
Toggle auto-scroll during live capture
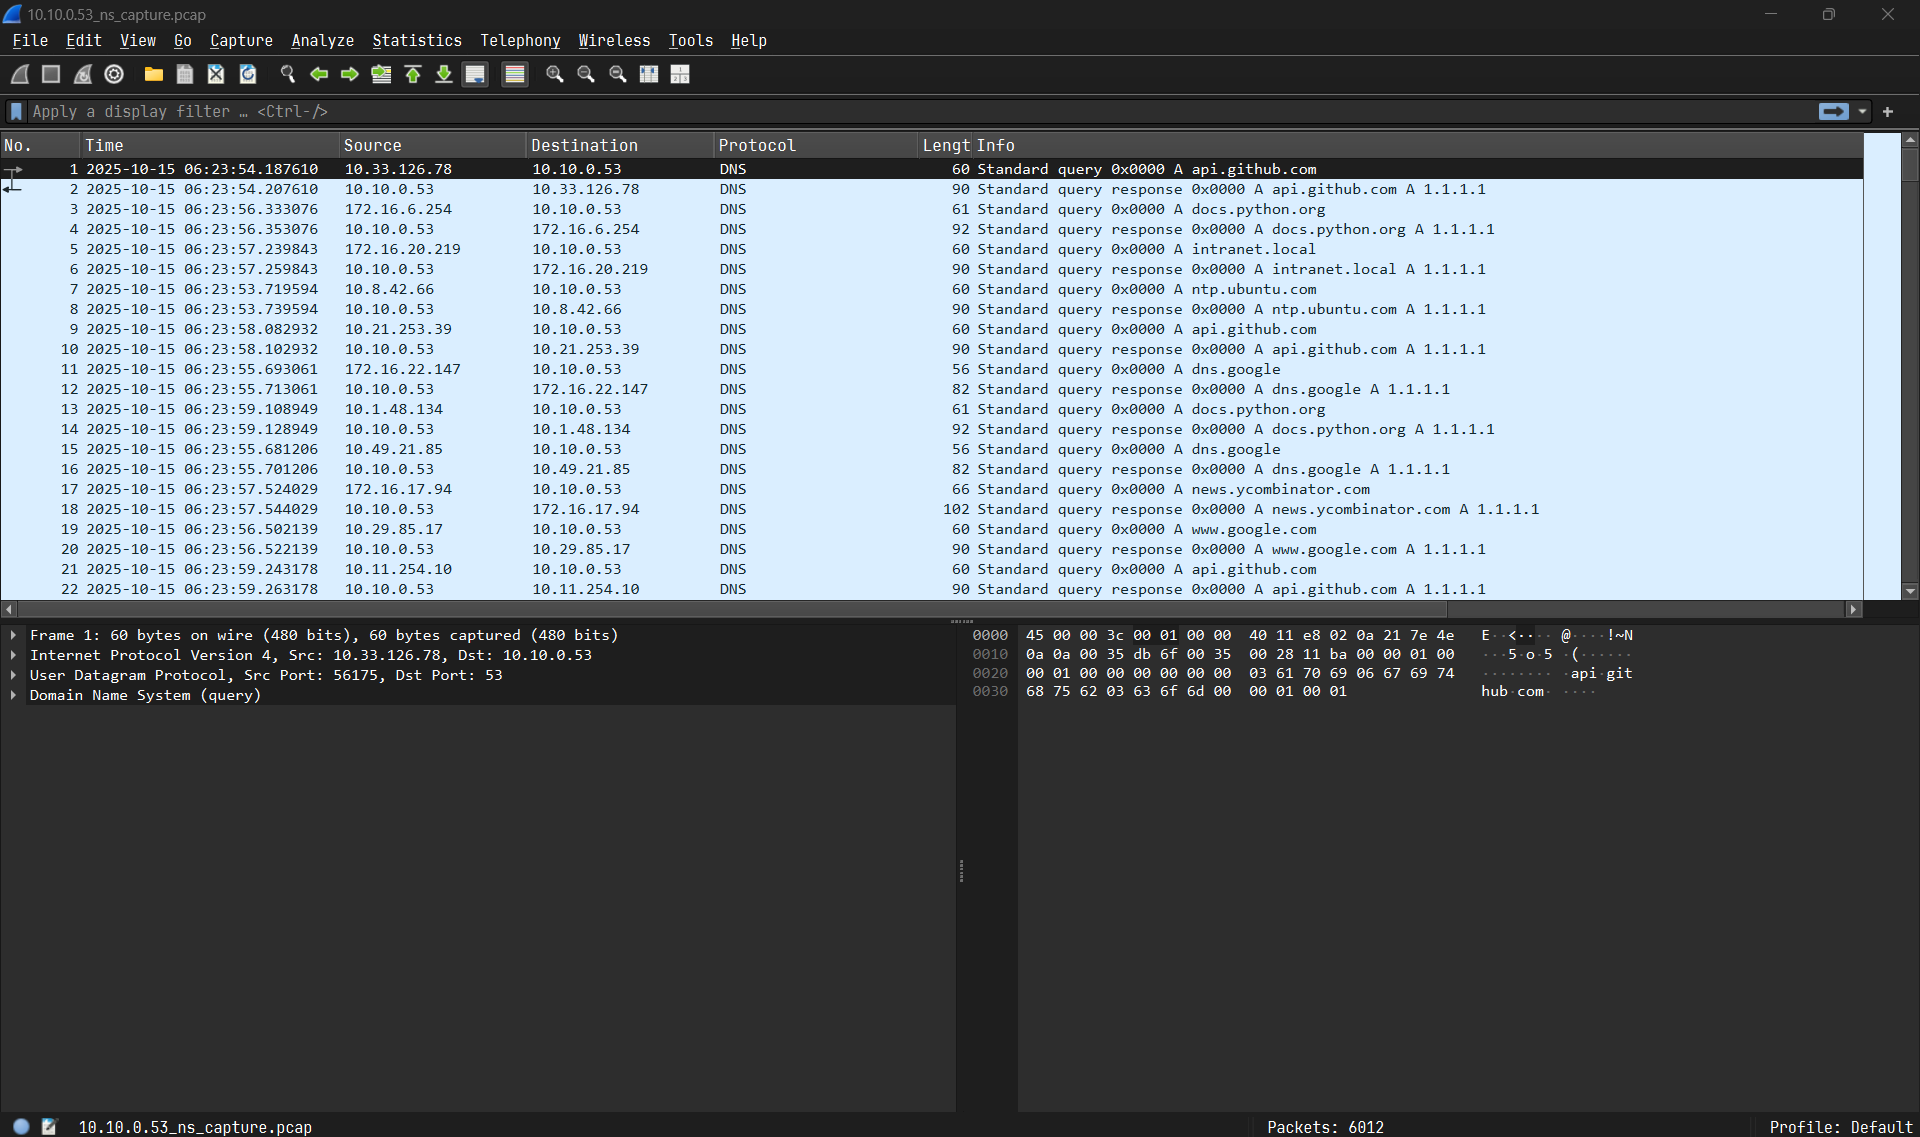[476, 74]
